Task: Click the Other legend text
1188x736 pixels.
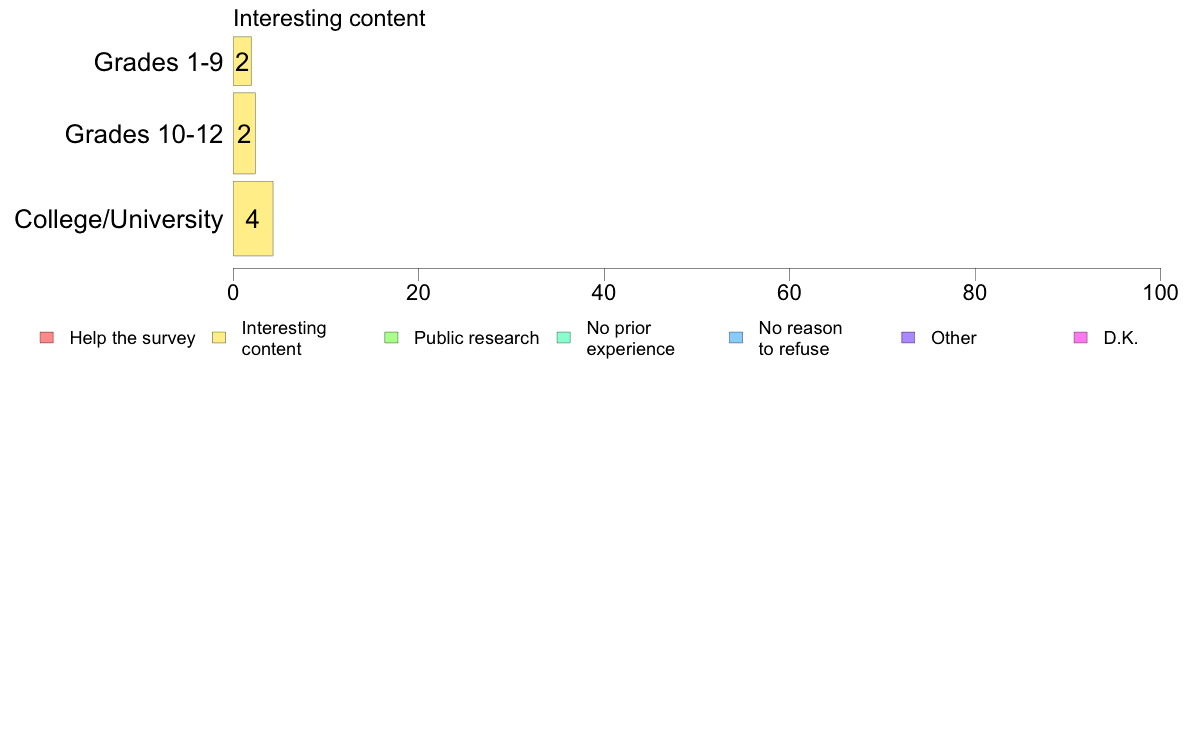Action: coord(954,338)
